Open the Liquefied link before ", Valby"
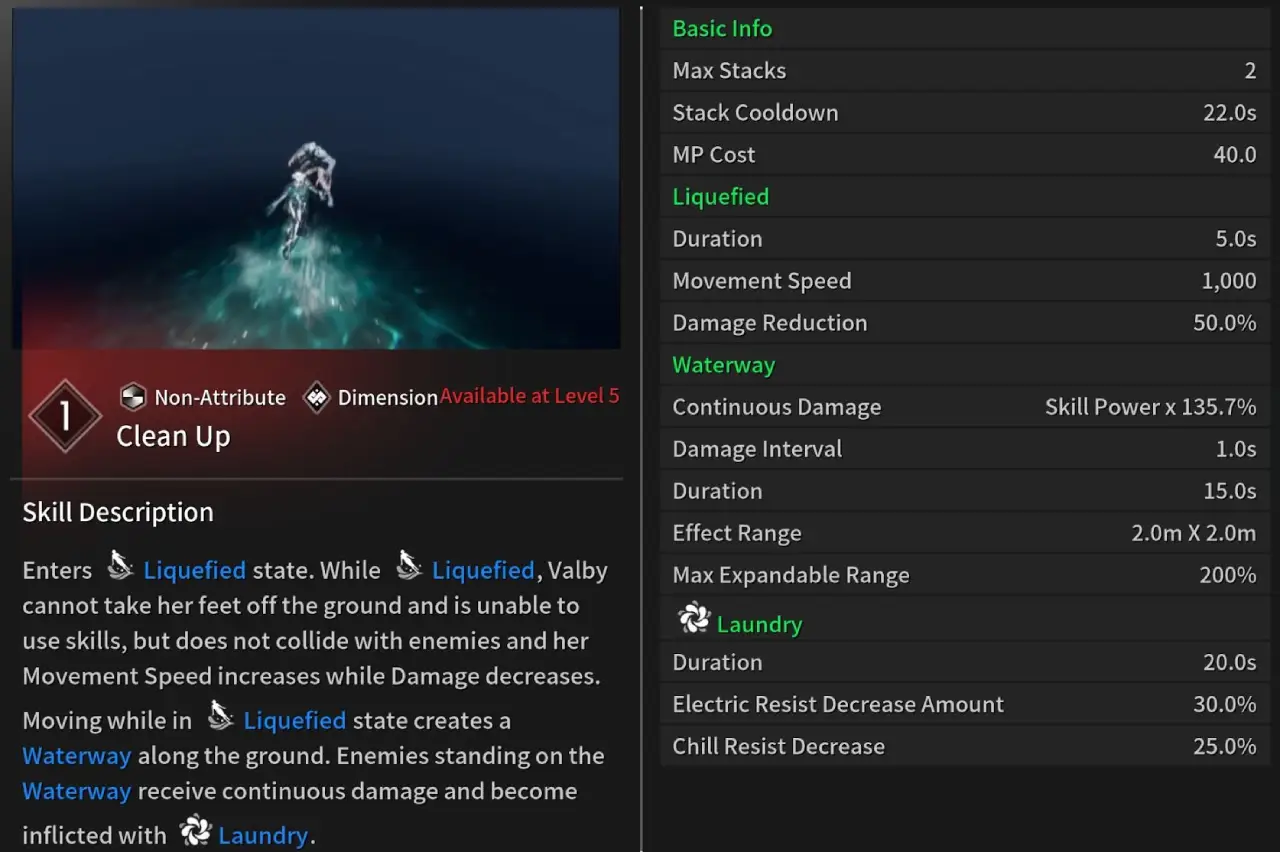 coord(483,571)
